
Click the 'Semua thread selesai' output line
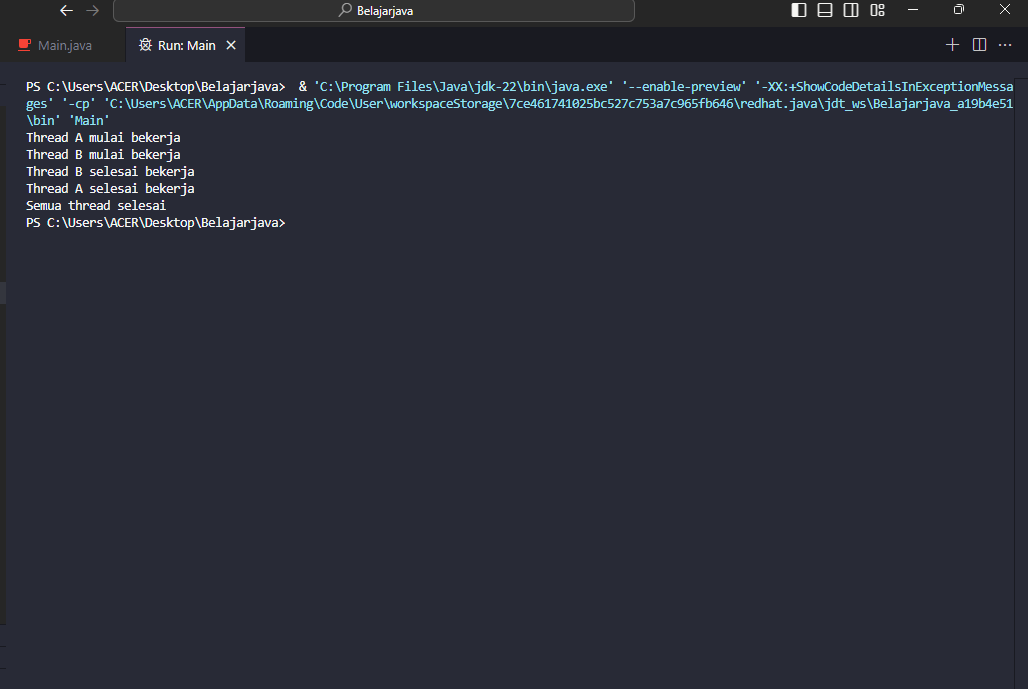[x=96, y=206]
